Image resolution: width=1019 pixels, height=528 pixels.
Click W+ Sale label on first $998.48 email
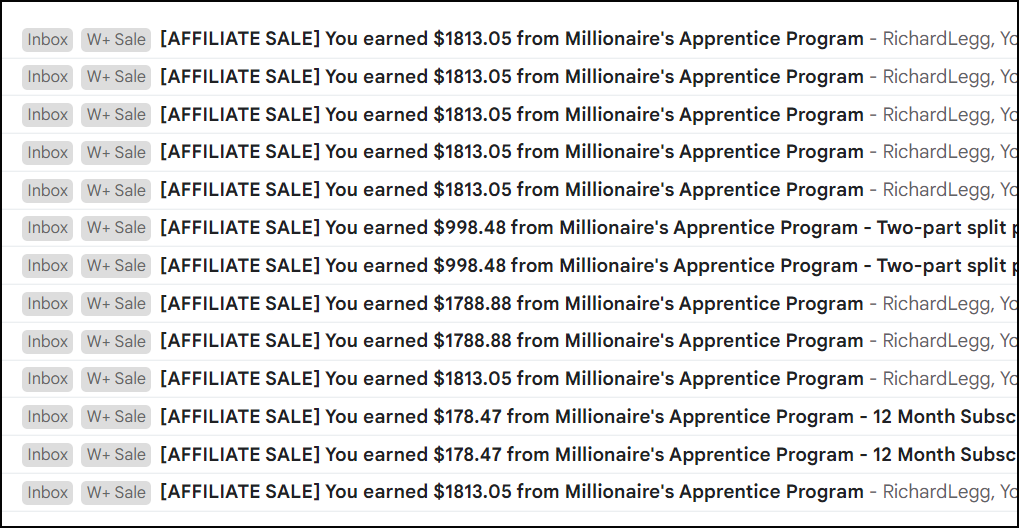(x=116, y=228)
